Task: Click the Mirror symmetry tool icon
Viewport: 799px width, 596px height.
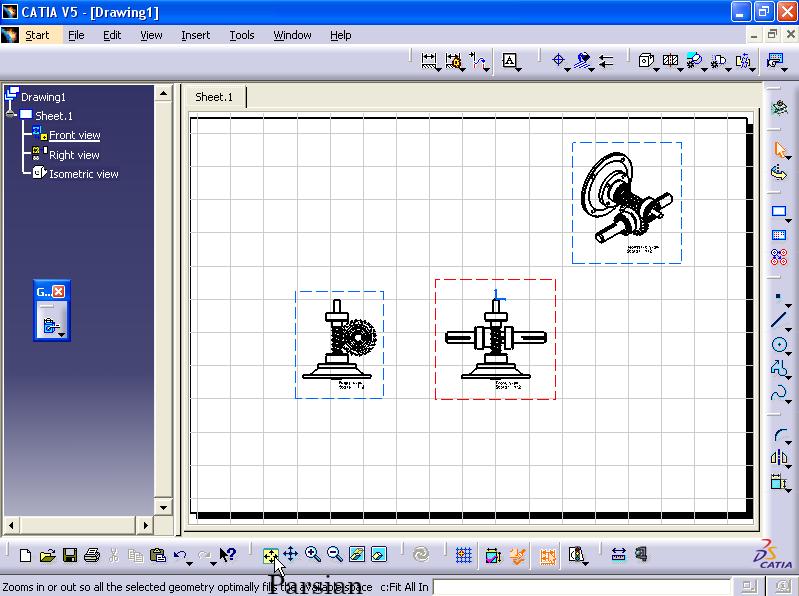Action: tap(779, 457)
